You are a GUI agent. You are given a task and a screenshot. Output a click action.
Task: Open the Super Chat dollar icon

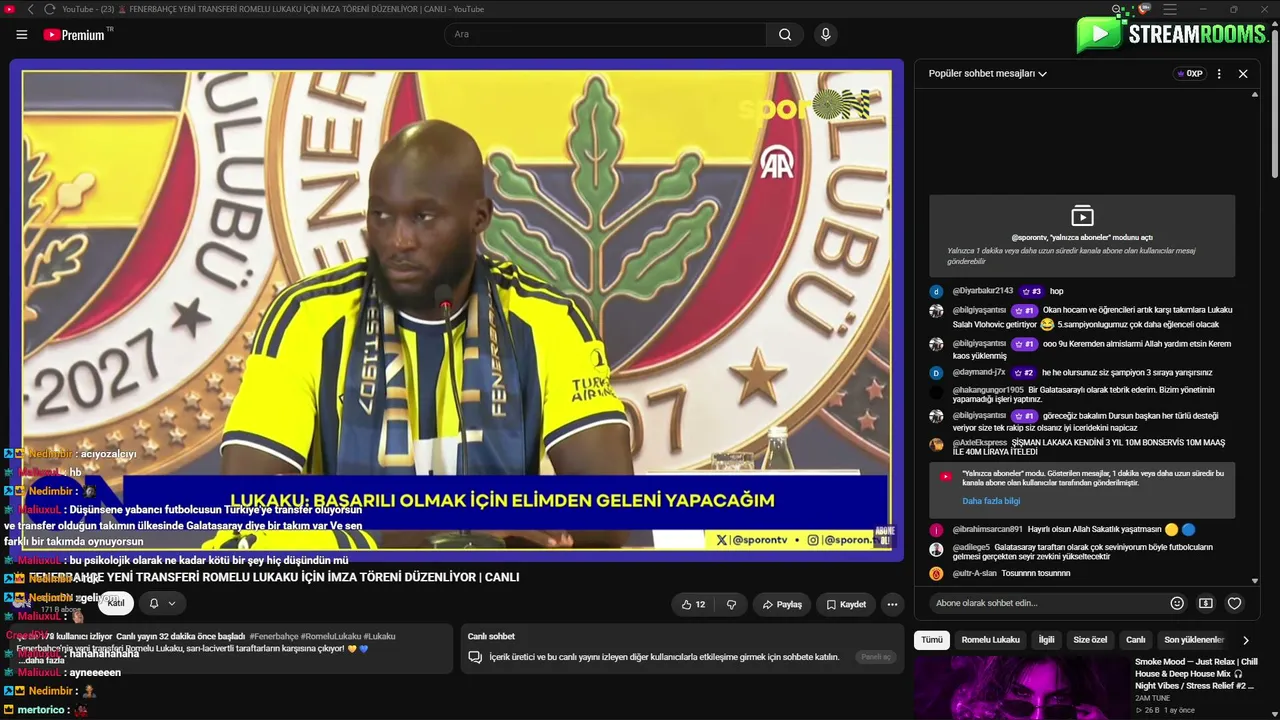(1206, 603)
